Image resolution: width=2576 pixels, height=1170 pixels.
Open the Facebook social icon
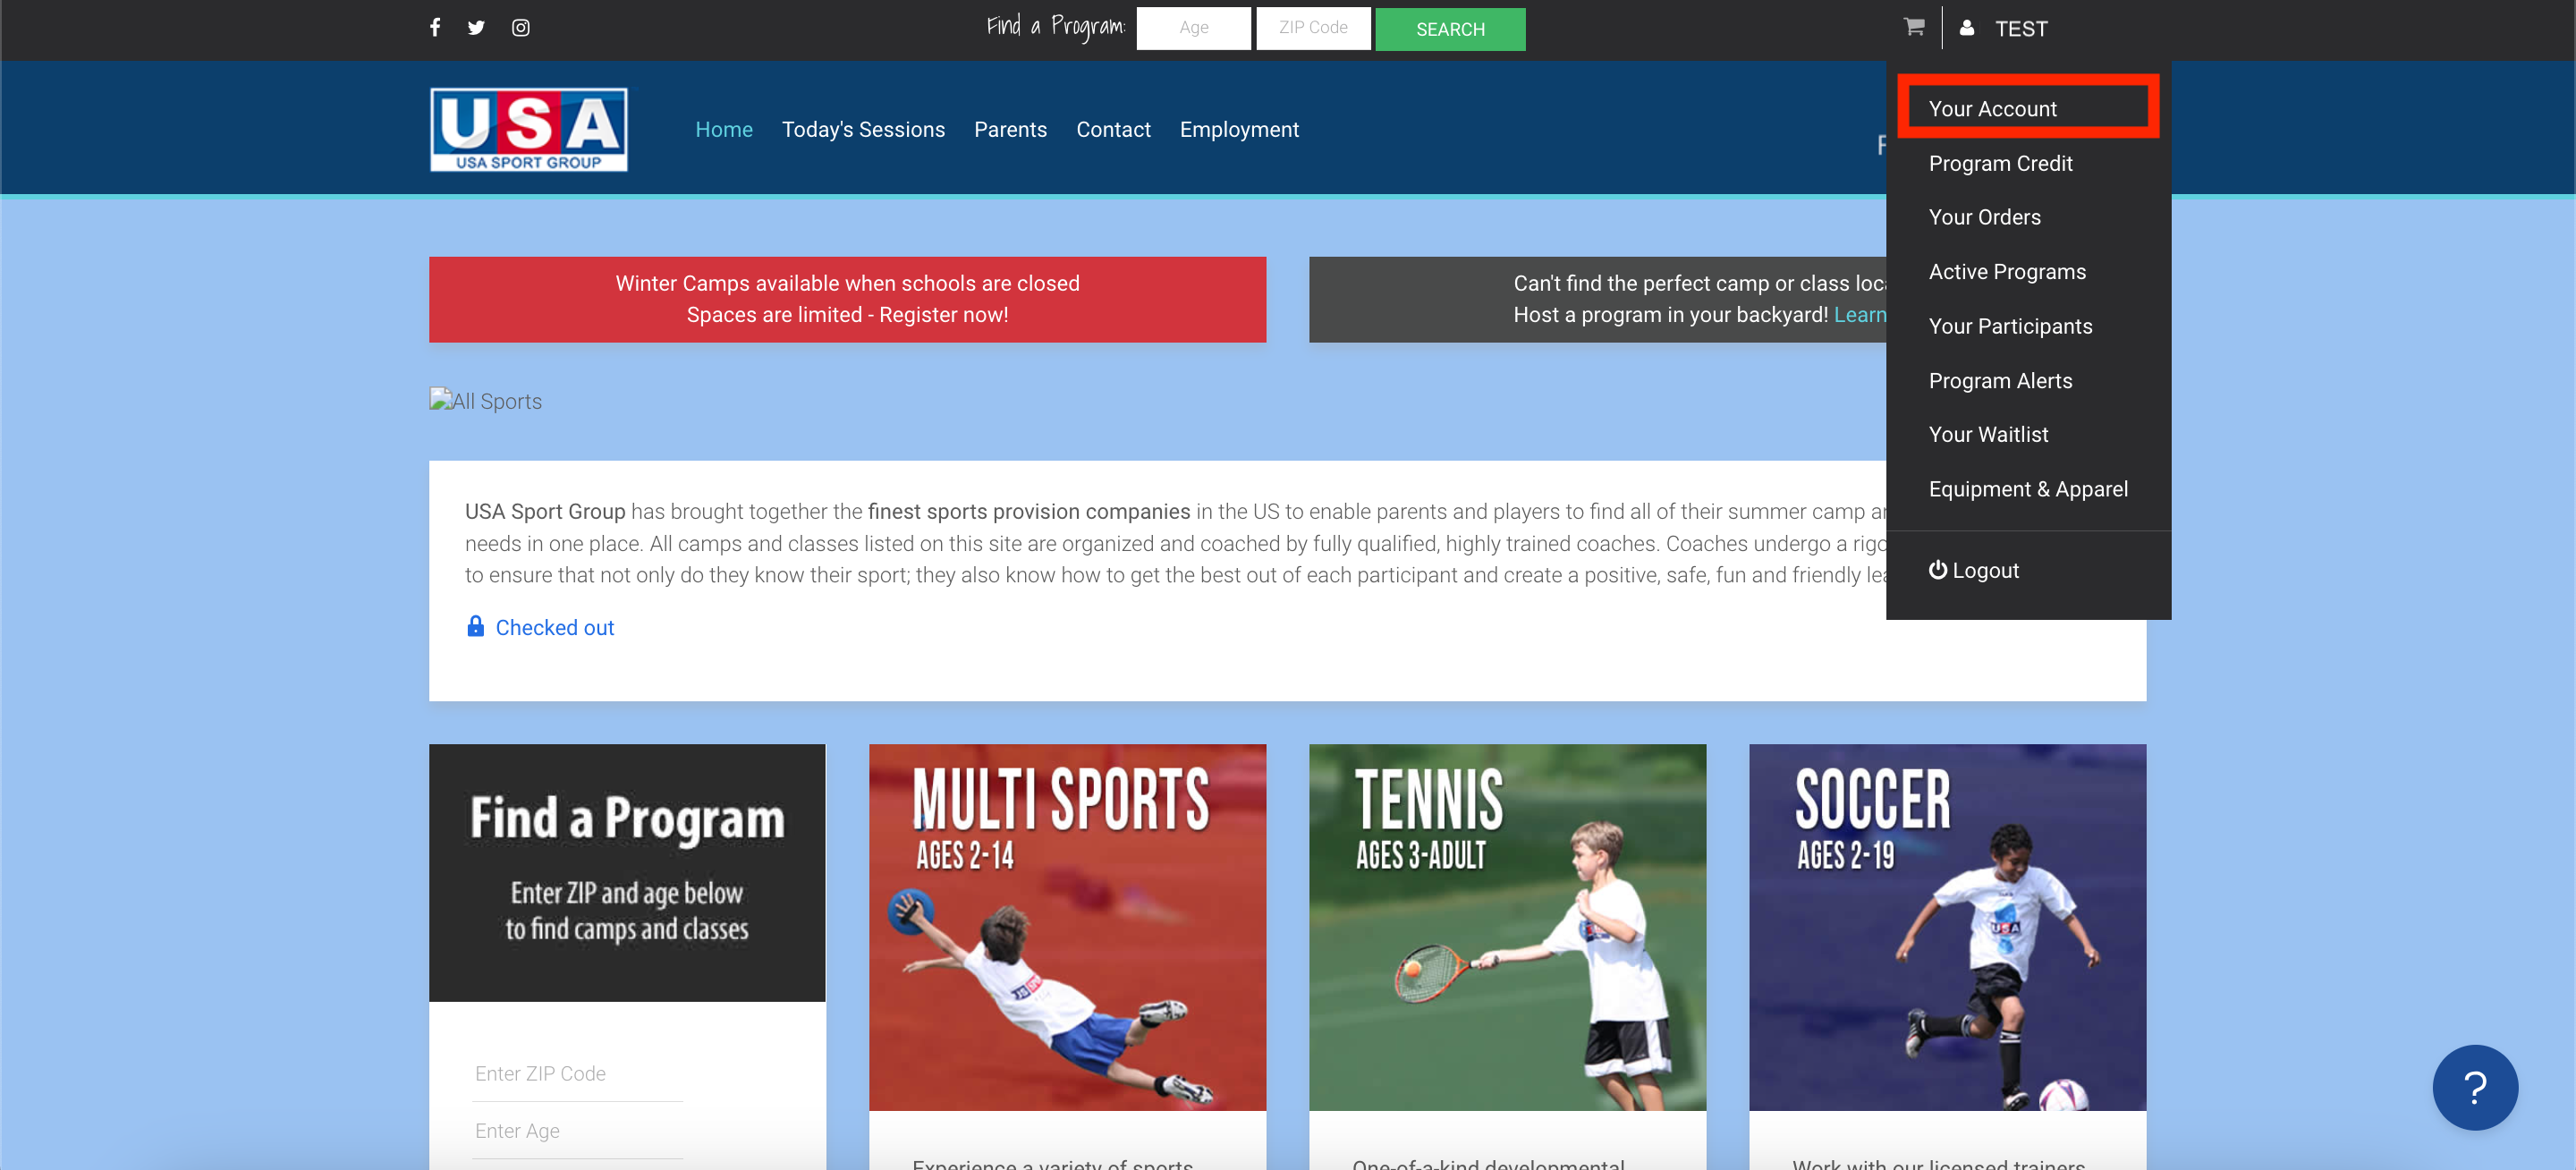pyautogui.click(x=435, y=27)
